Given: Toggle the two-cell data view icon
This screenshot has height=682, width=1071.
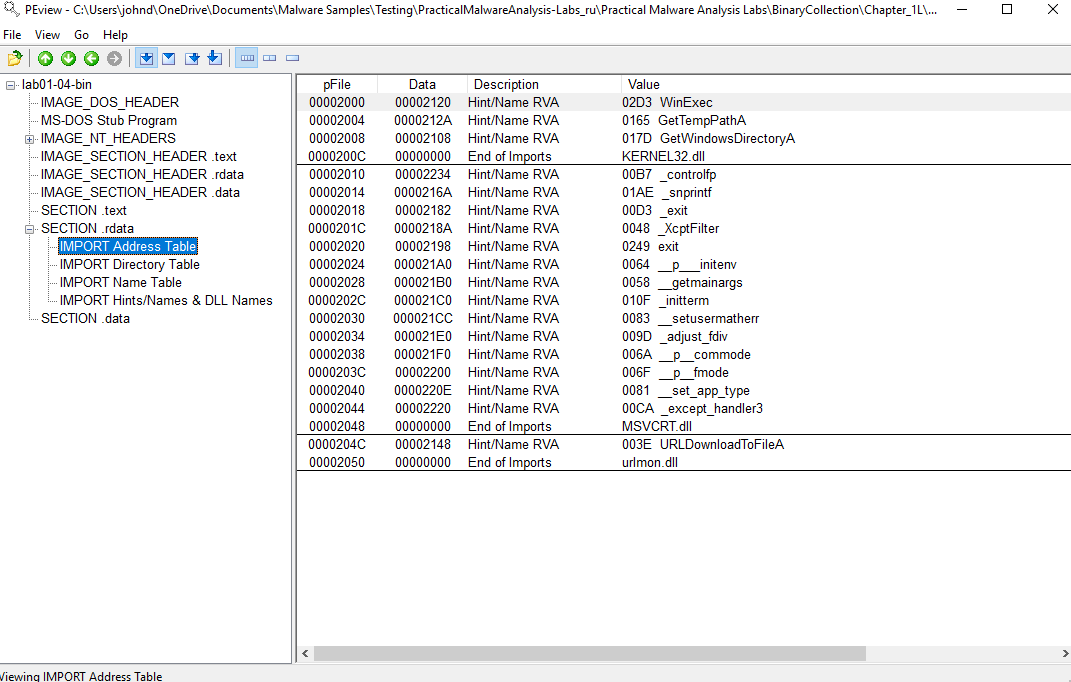Looking at the screenshot, I should pos(269,58).
